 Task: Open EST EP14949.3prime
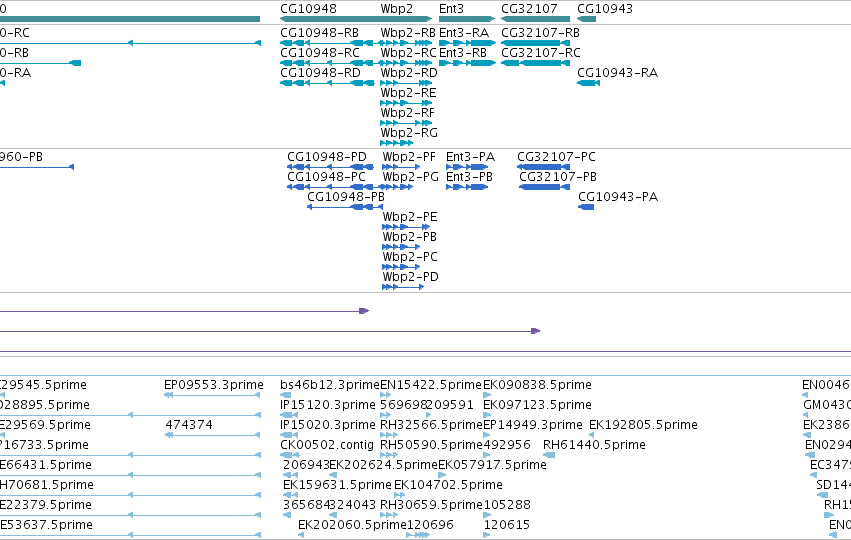pos(533,425)
